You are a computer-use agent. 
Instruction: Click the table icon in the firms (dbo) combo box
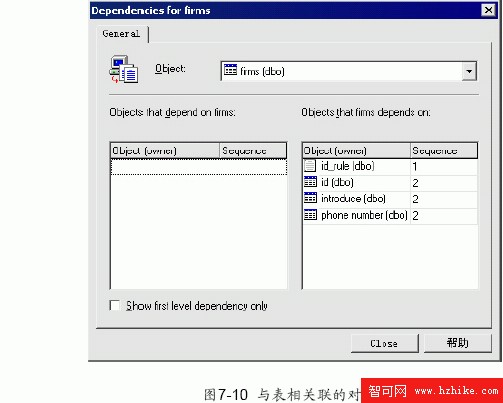tap(230, 69)
